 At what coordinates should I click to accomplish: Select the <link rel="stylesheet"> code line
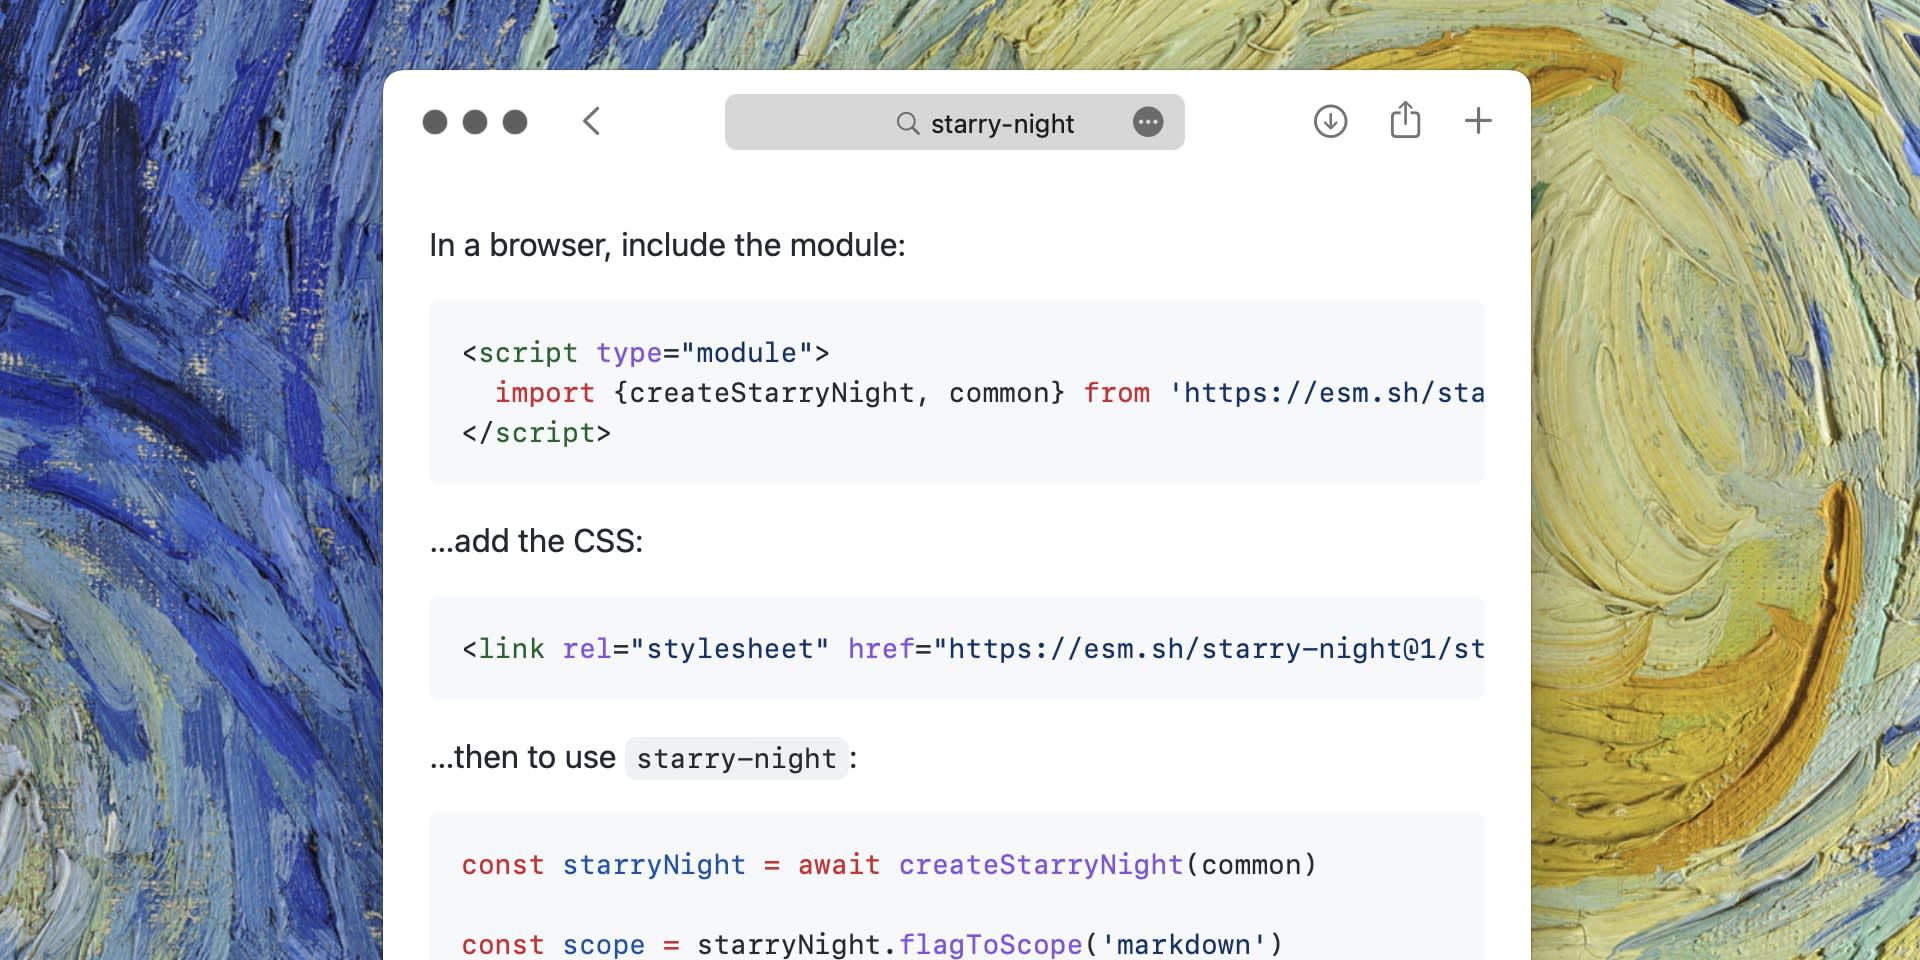point(972,649)
